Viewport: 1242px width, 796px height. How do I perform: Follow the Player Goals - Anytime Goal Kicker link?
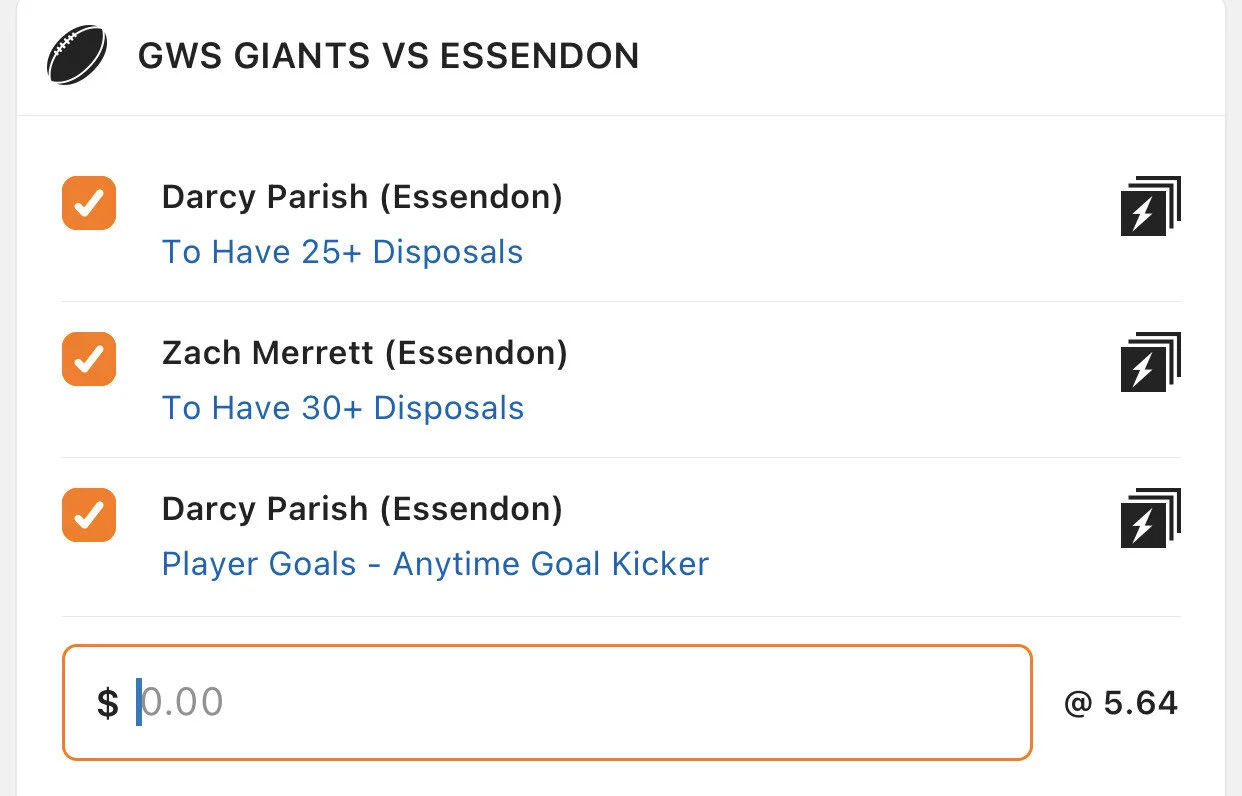point(435,564)
